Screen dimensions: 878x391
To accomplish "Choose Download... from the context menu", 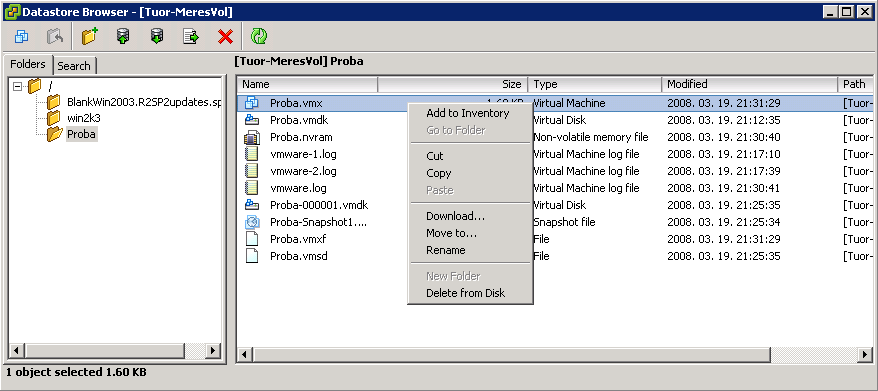I will (455, 216).
